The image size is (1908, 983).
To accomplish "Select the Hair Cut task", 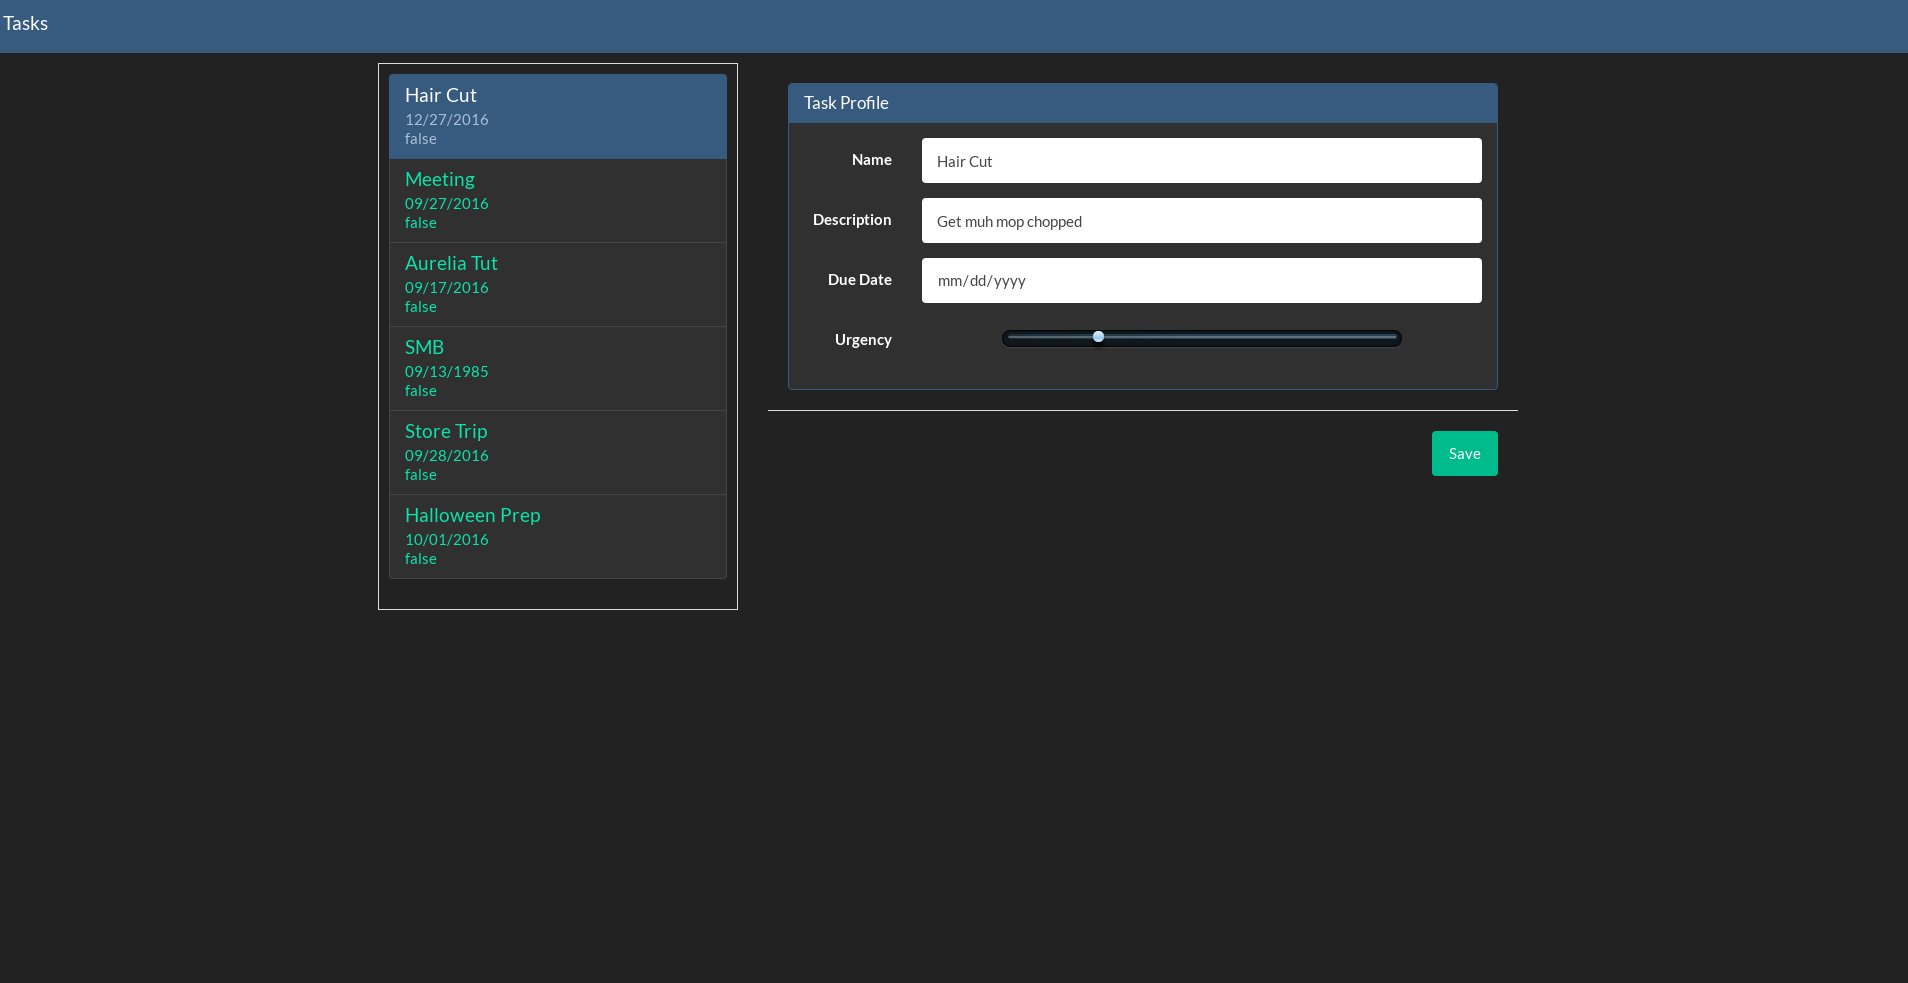I will [x=558, y=116].
